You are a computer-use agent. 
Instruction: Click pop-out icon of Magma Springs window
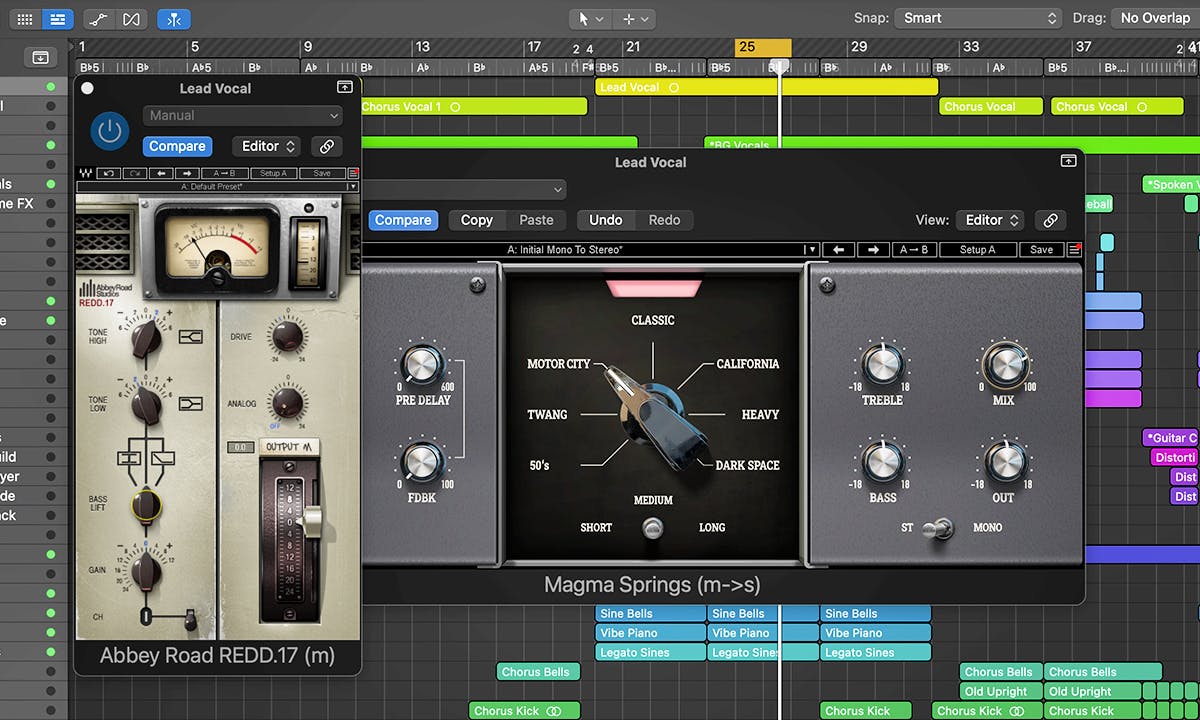pos(1068,160)
